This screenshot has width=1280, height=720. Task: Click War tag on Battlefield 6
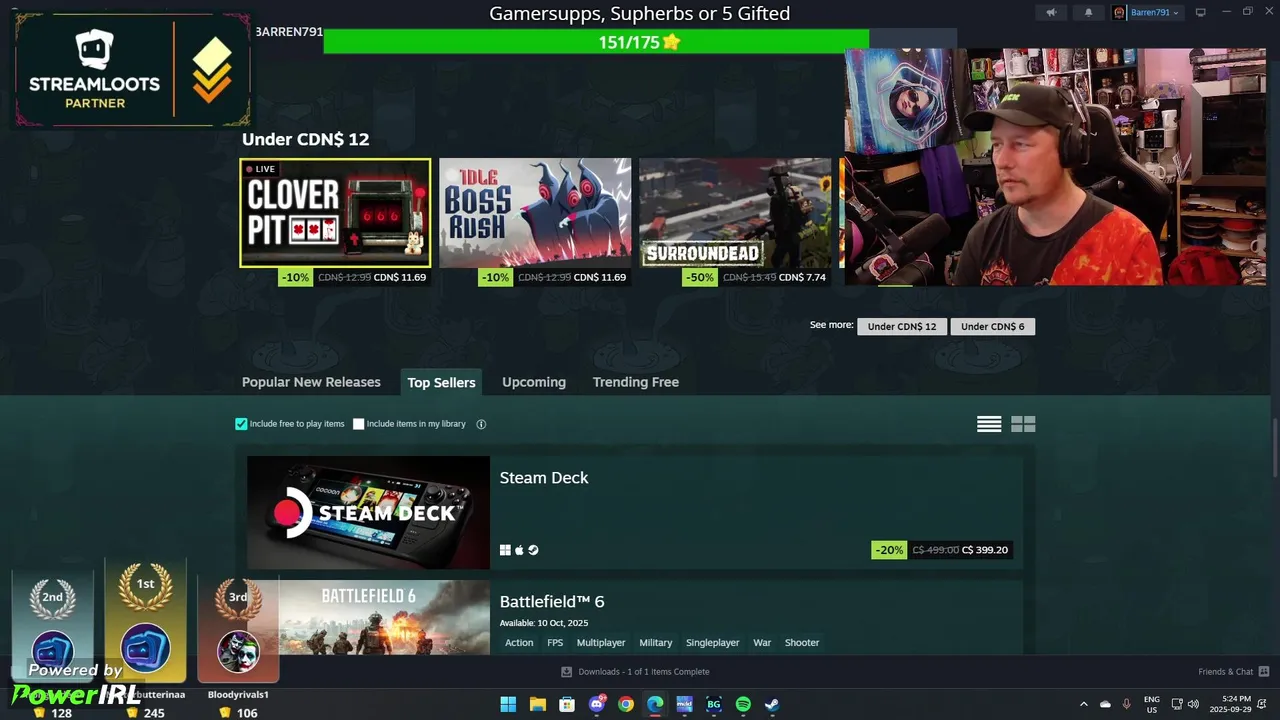[762, 643]
